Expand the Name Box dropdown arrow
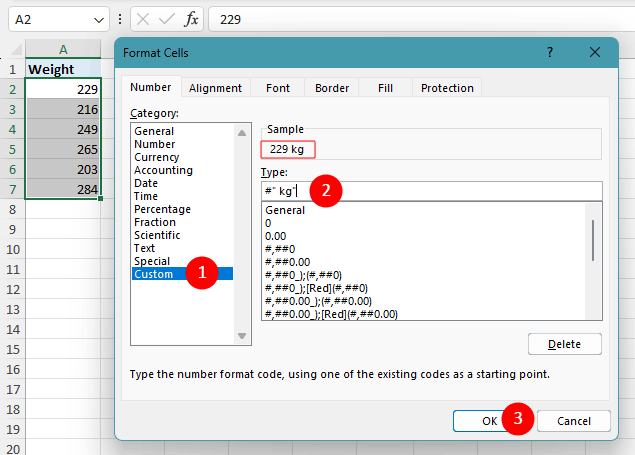The height and width of the screenshot is (455, 635). pyautogui.click(x=98, y=19)
